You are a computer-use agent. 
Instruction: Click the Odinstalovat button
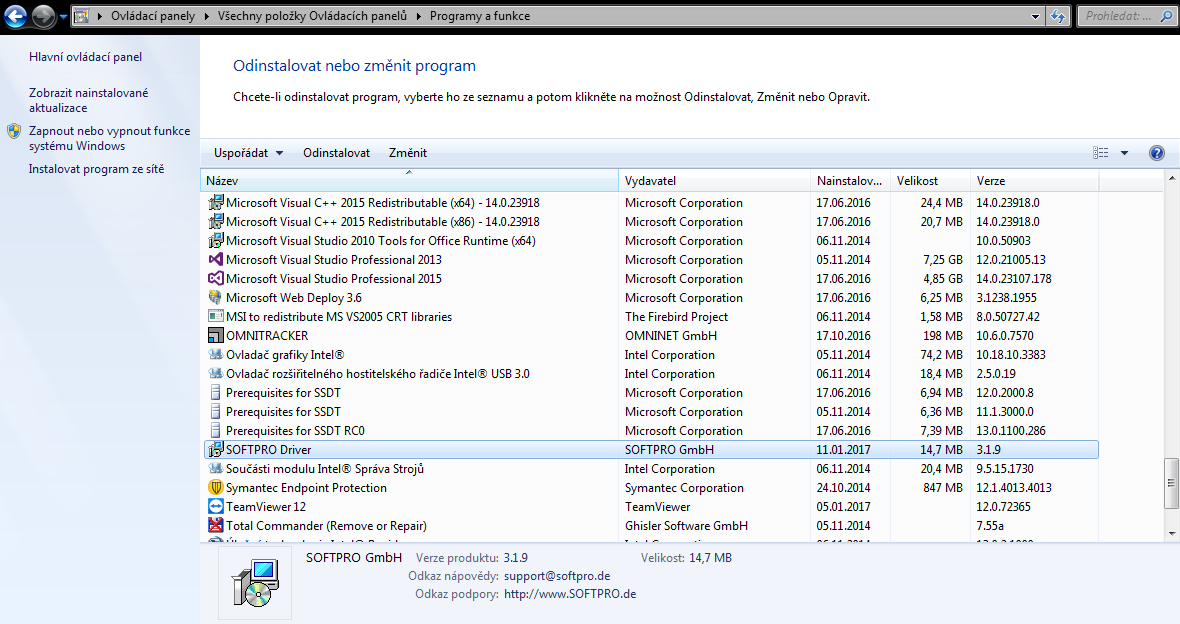click(x=336, y=153)
